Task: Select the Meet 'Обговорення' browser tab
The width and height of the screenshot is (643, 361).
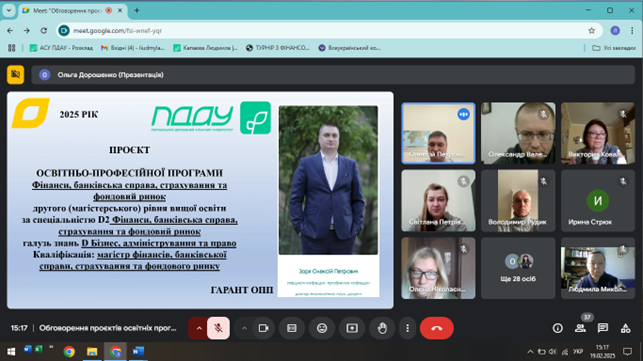Action: coord(73,11)
